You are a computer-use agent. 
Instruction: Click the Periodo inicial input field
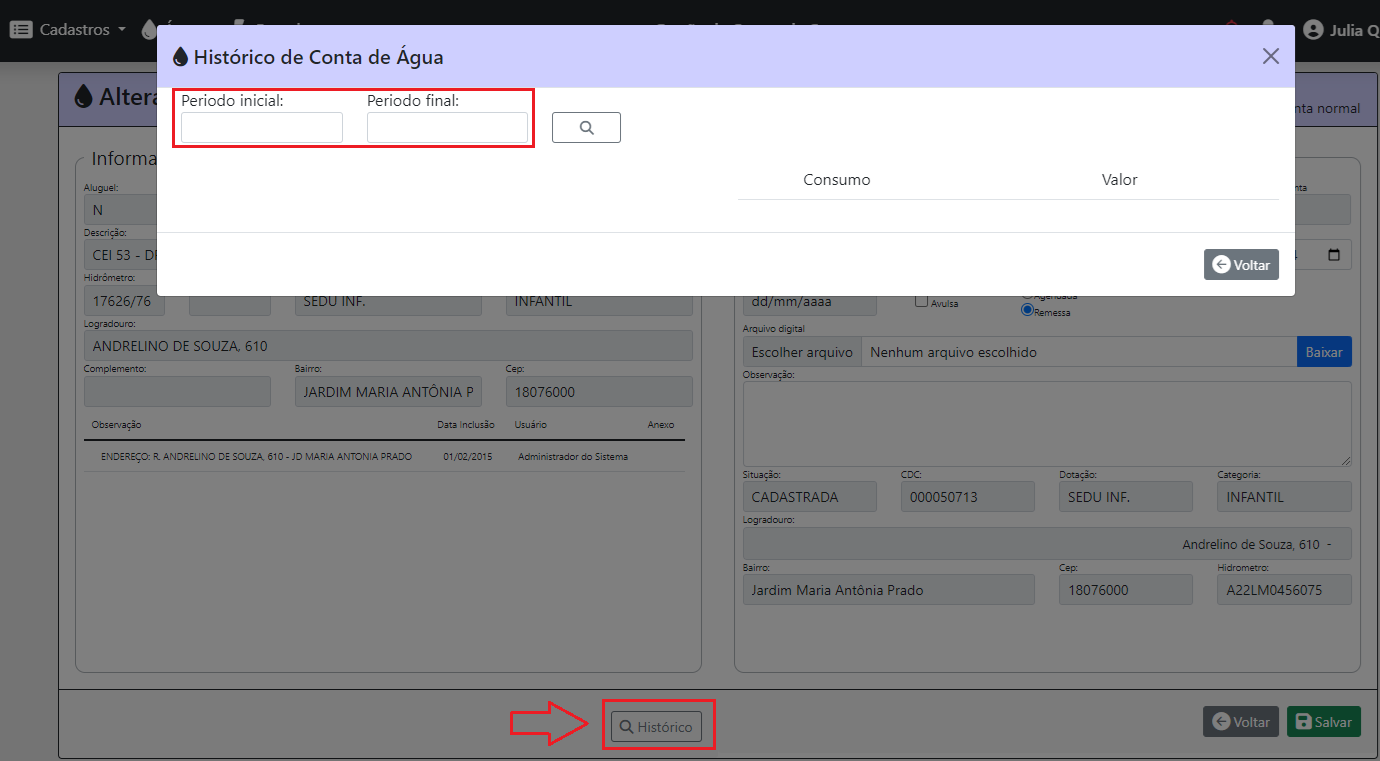[262, 128]
